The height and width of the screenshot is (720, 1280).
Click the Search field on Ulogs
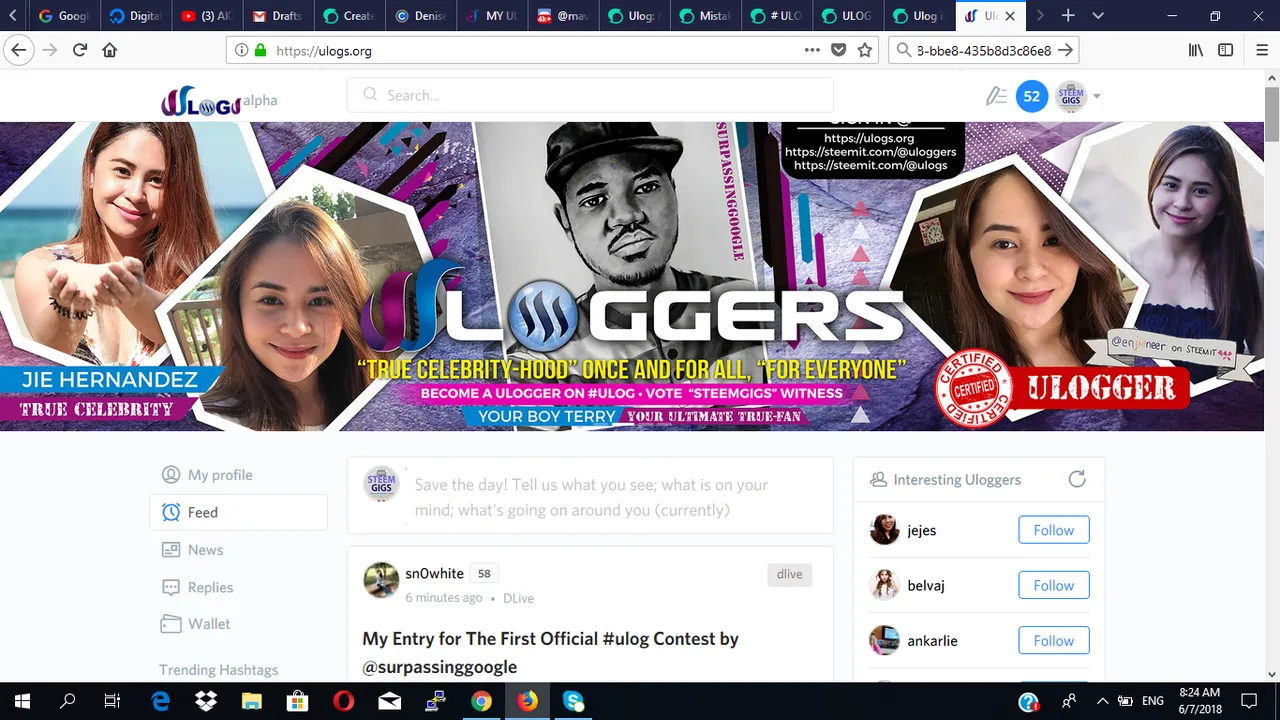coord(590,95)
